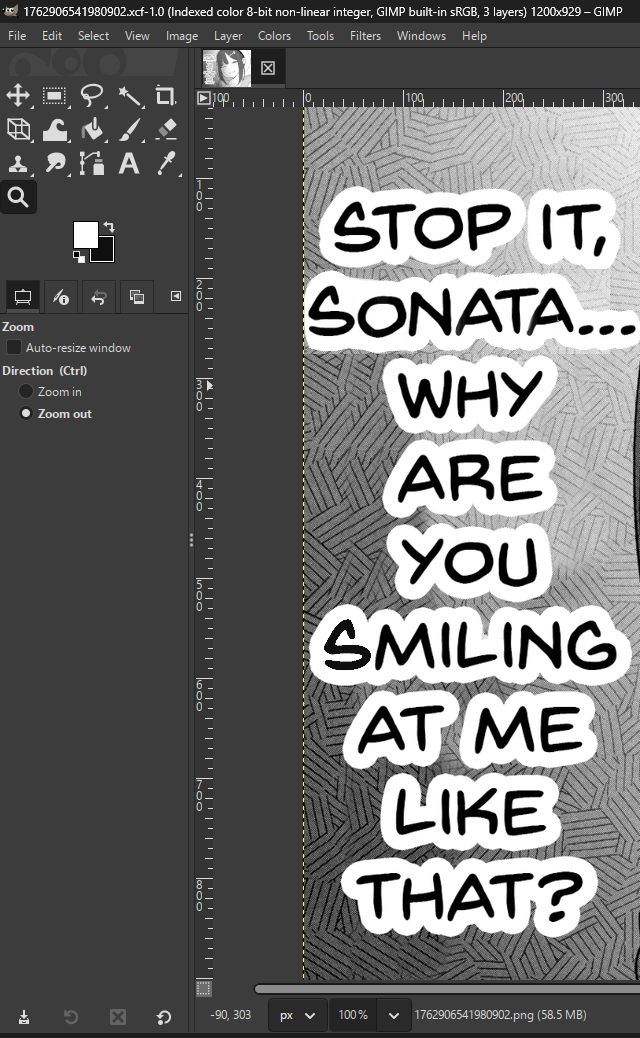Screen dimensions: 640x1038
Task: Reset colors to default black and white
Action: click(x=78, y=256)
